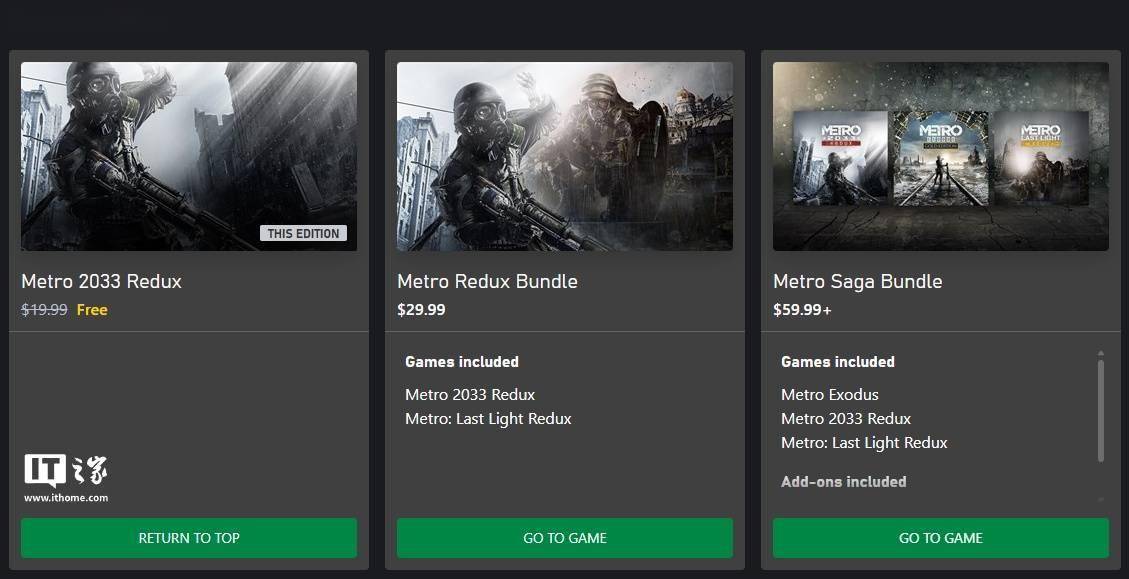Open the Metro Redux Bundle cover image
1129x579 pixels.
pos(564,156)
